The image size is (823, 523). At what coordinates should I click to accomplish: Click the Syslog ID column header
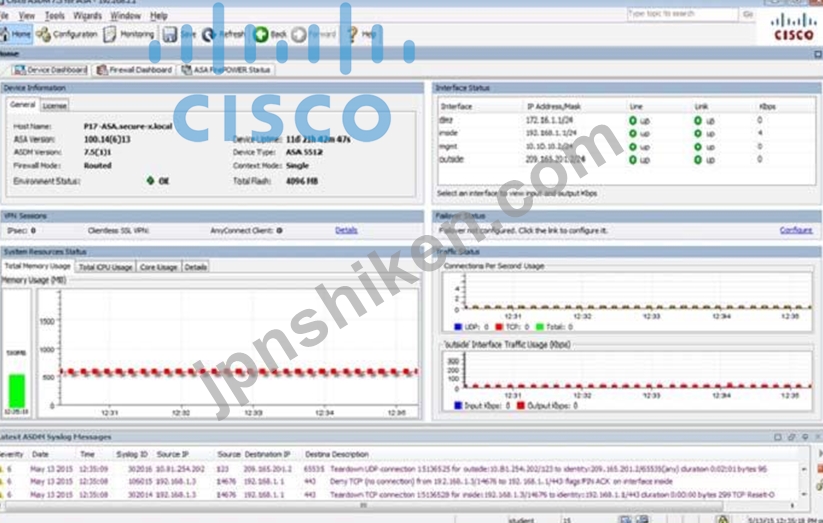[131, 454]
